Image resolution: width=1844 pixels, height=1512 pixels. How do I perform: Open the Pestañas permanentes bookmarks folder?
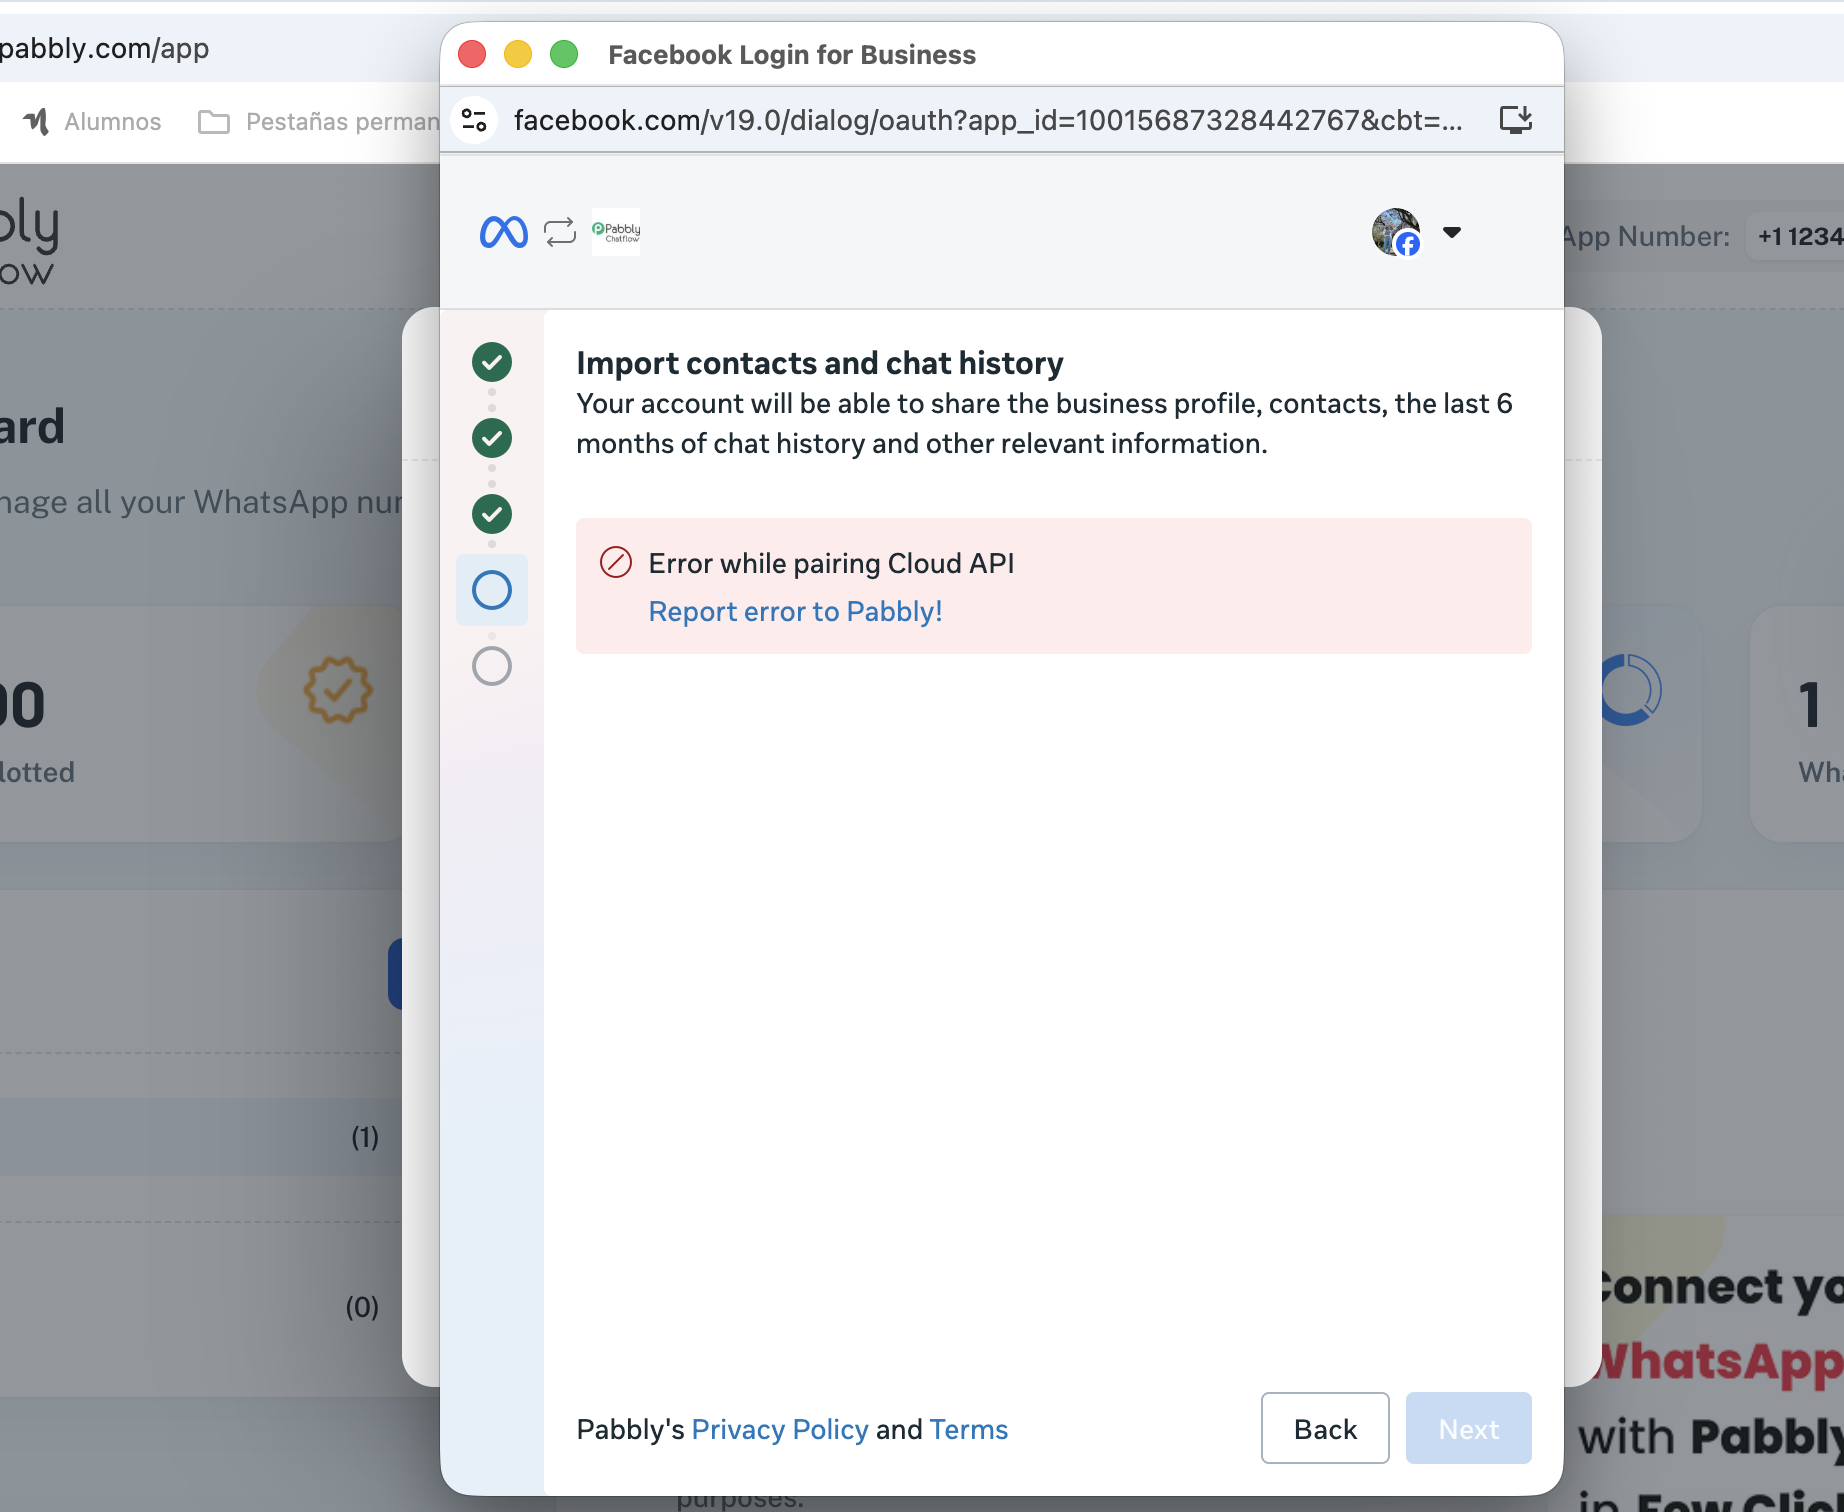click(x=319, y=122)
